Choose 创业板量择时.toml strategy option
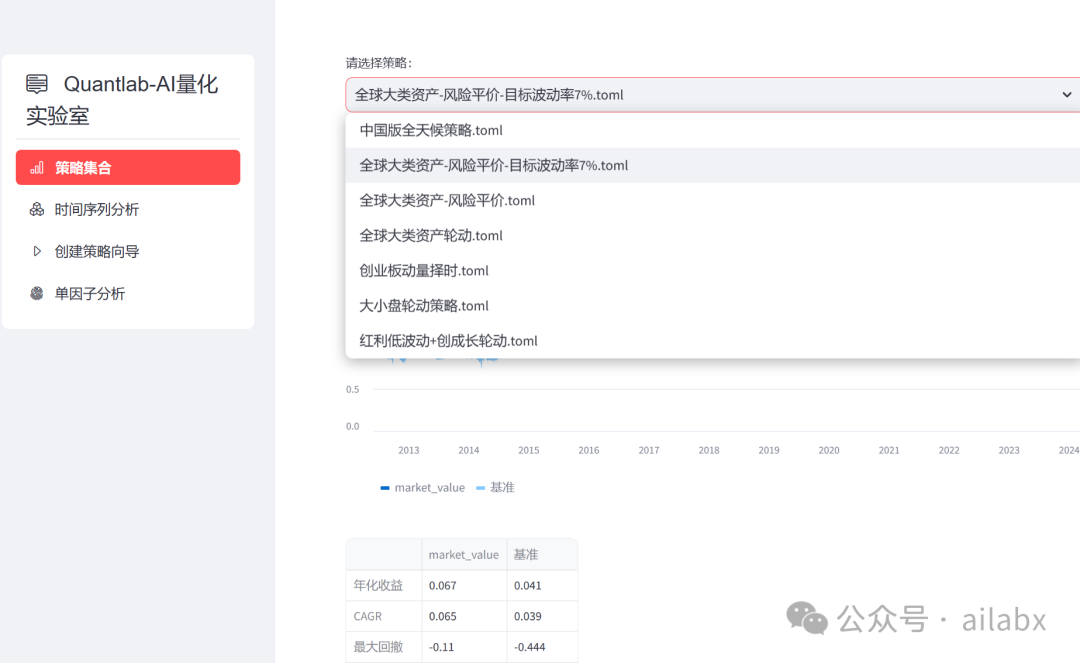Screen dimensions: 1080x663 click(x=424, y=270)
